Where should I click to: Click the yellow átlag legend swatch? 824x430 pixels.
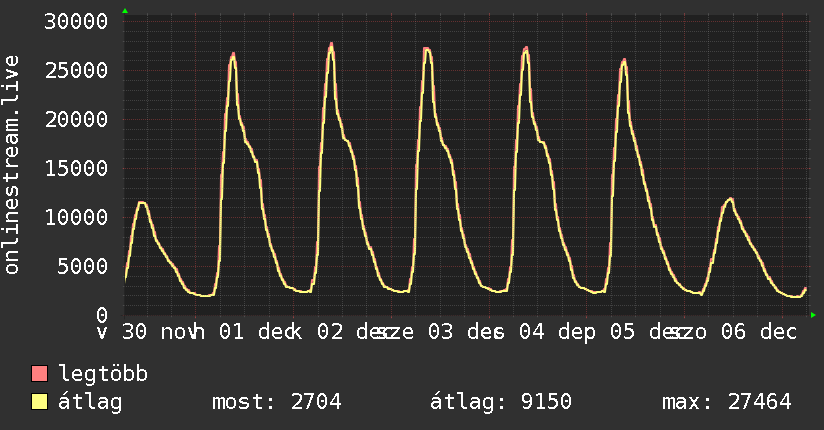(39, 402)
